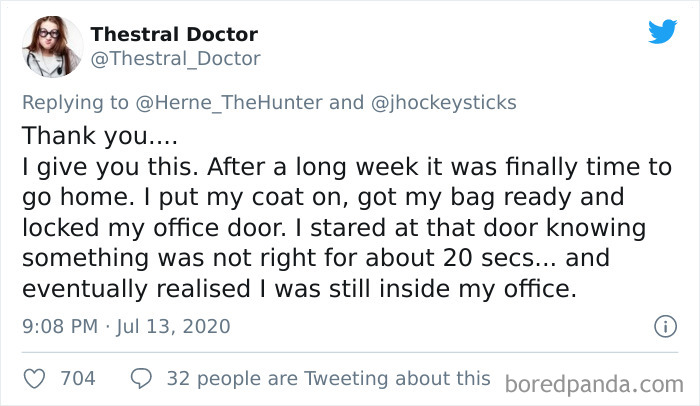Image resolution: width=700 pixels, height=406 pixels.
Task: Open '32 people are Tweeting about this'
Action: click(328, 378)
